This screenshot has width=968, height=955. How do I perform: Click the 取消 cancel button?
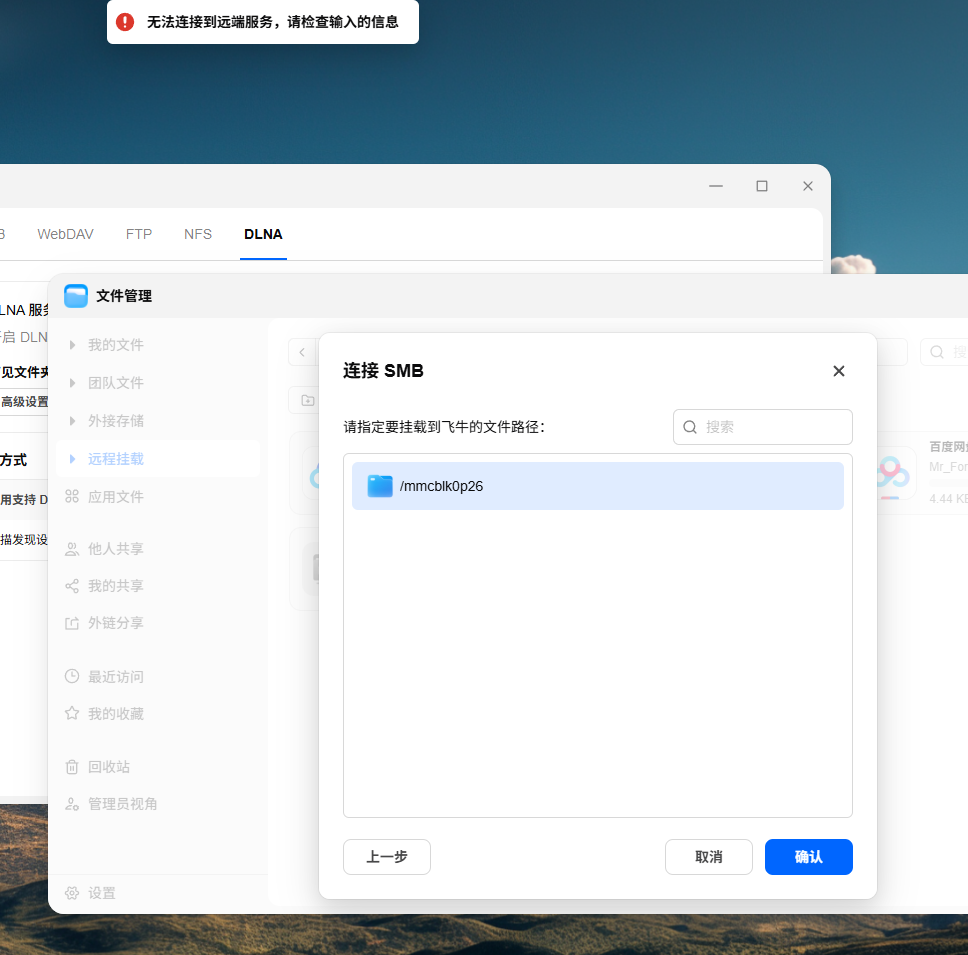click(708, 856)
